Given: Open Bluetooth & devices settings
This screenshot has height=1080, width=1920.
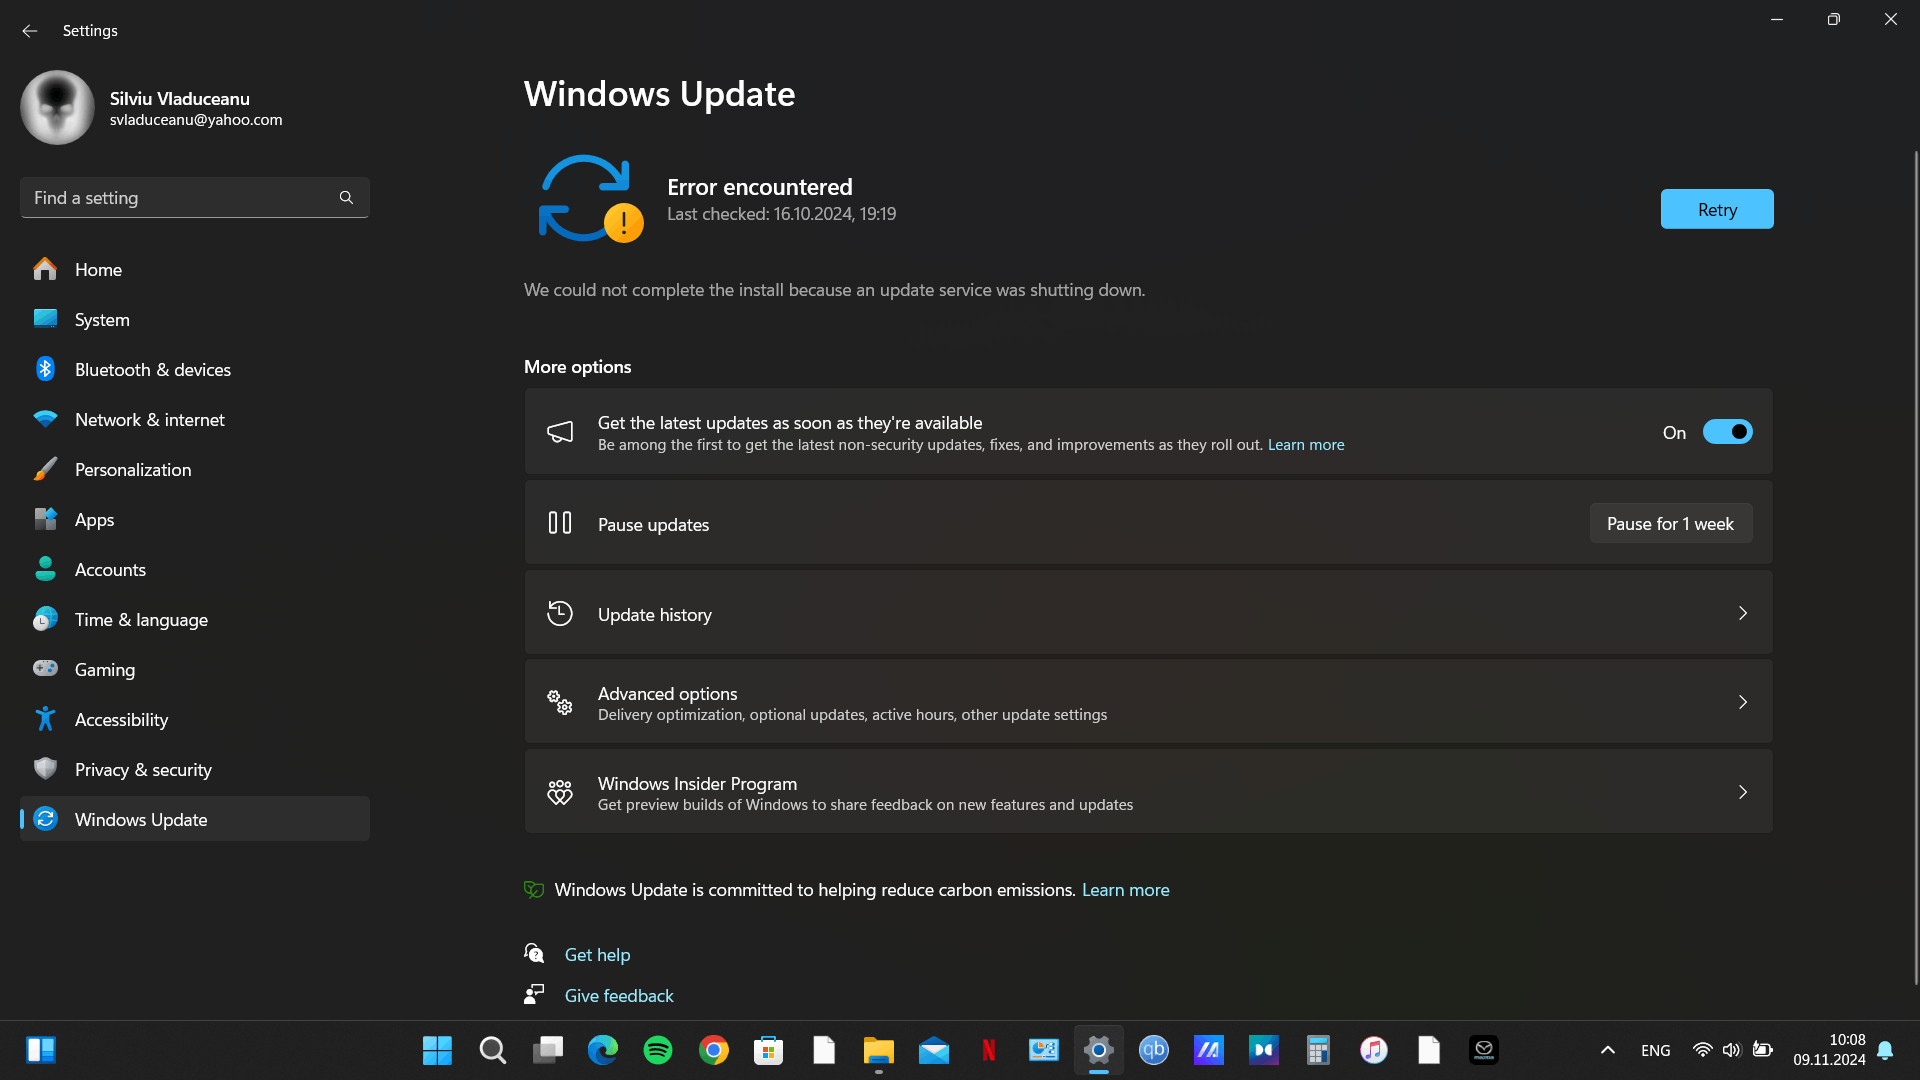Looking at the screenshot, I should (x=195, y=369).
